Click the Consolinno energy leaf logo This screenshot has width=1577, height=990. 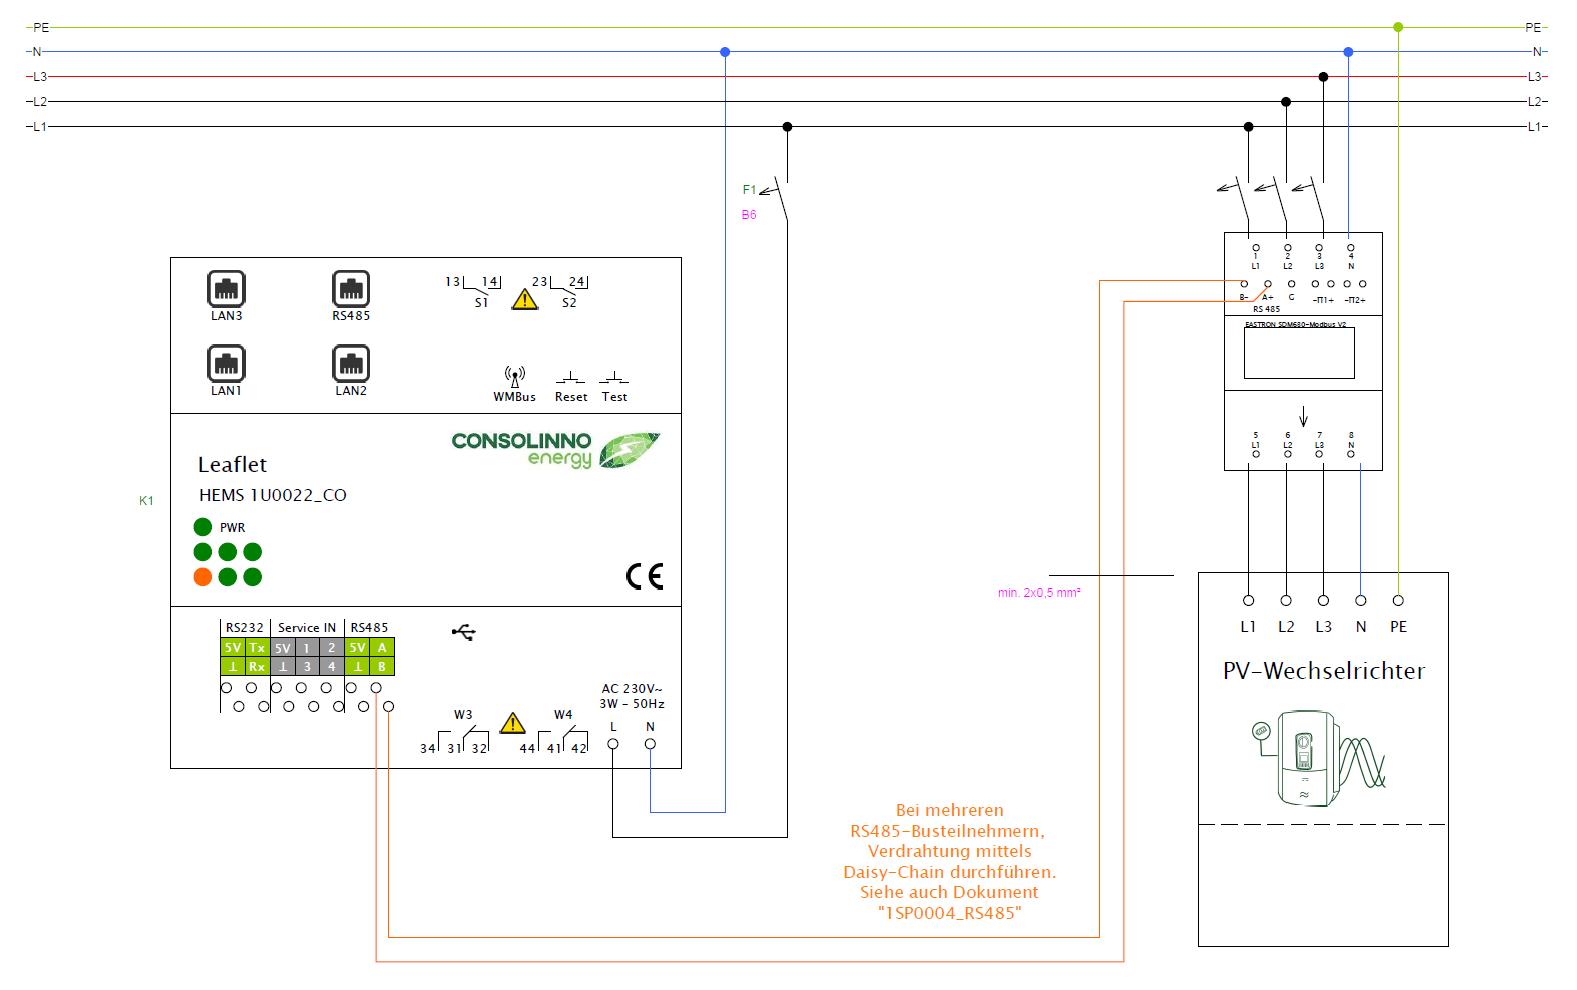(629, 450)
